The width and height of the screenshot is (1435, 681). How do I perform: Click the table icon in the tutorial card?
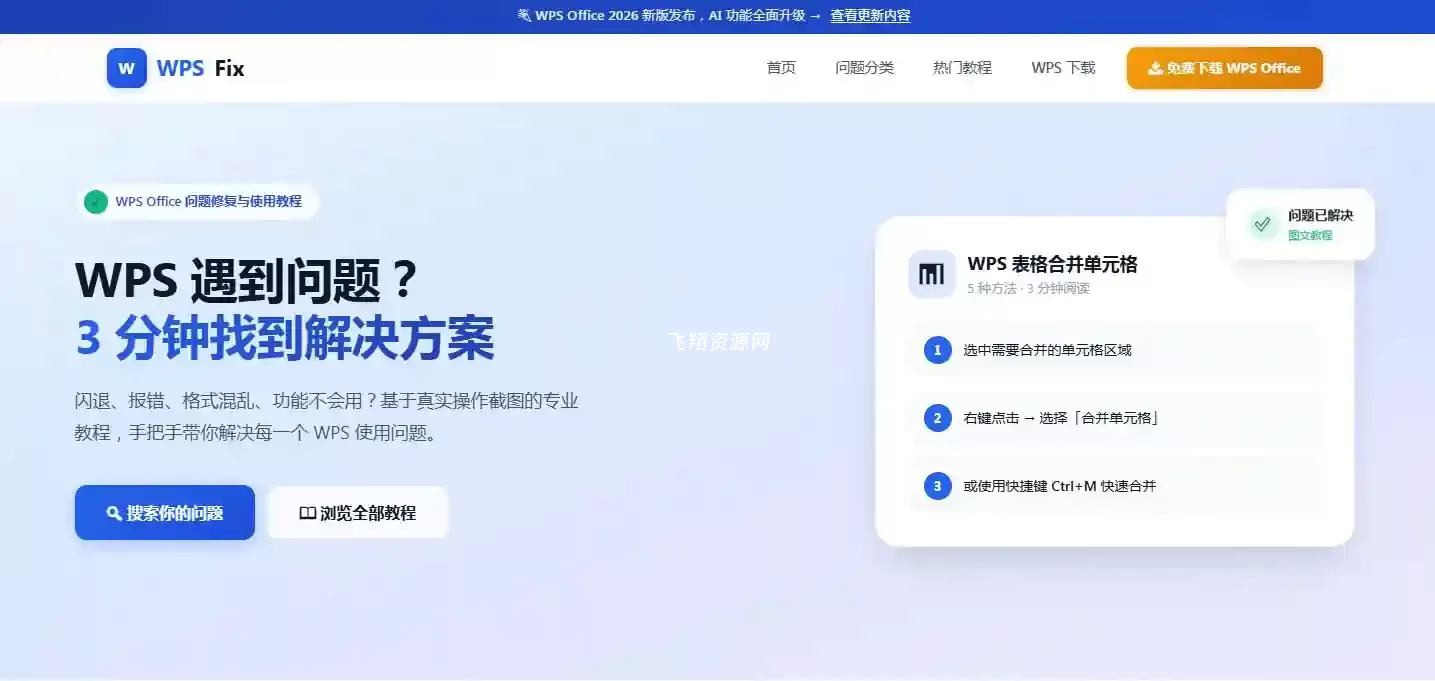[x=931, y=274]
